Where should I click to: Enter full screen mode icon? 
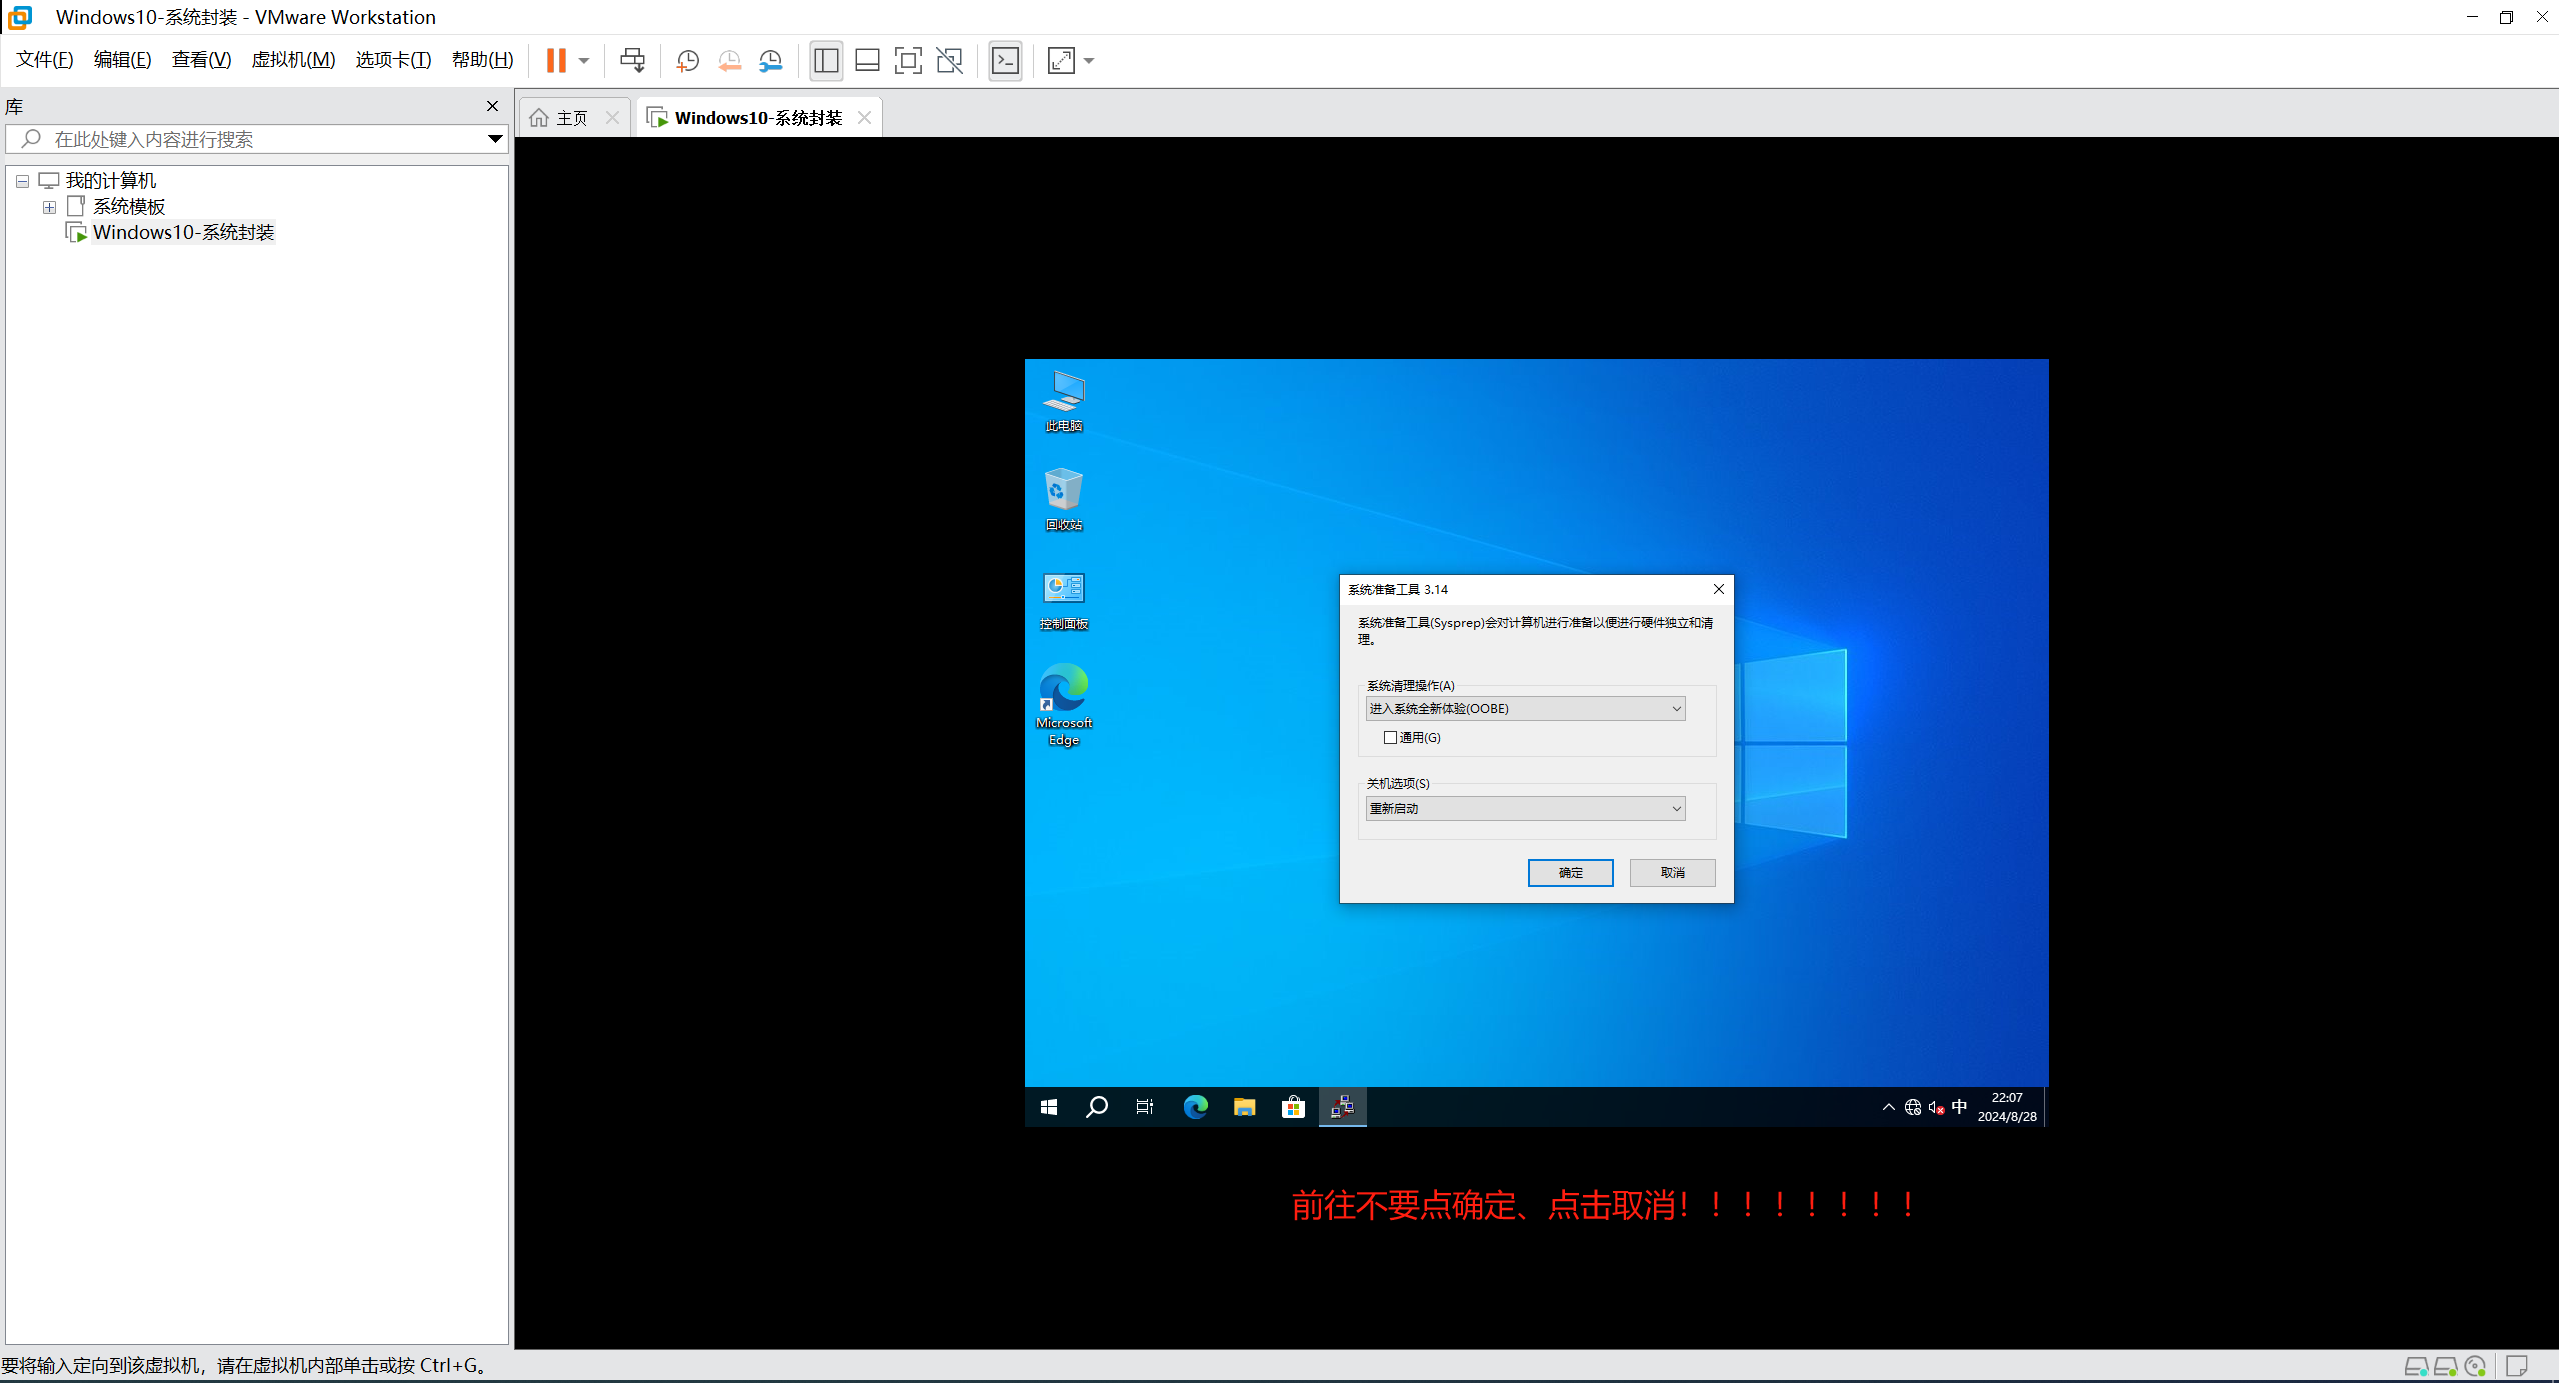coord(908,61)
